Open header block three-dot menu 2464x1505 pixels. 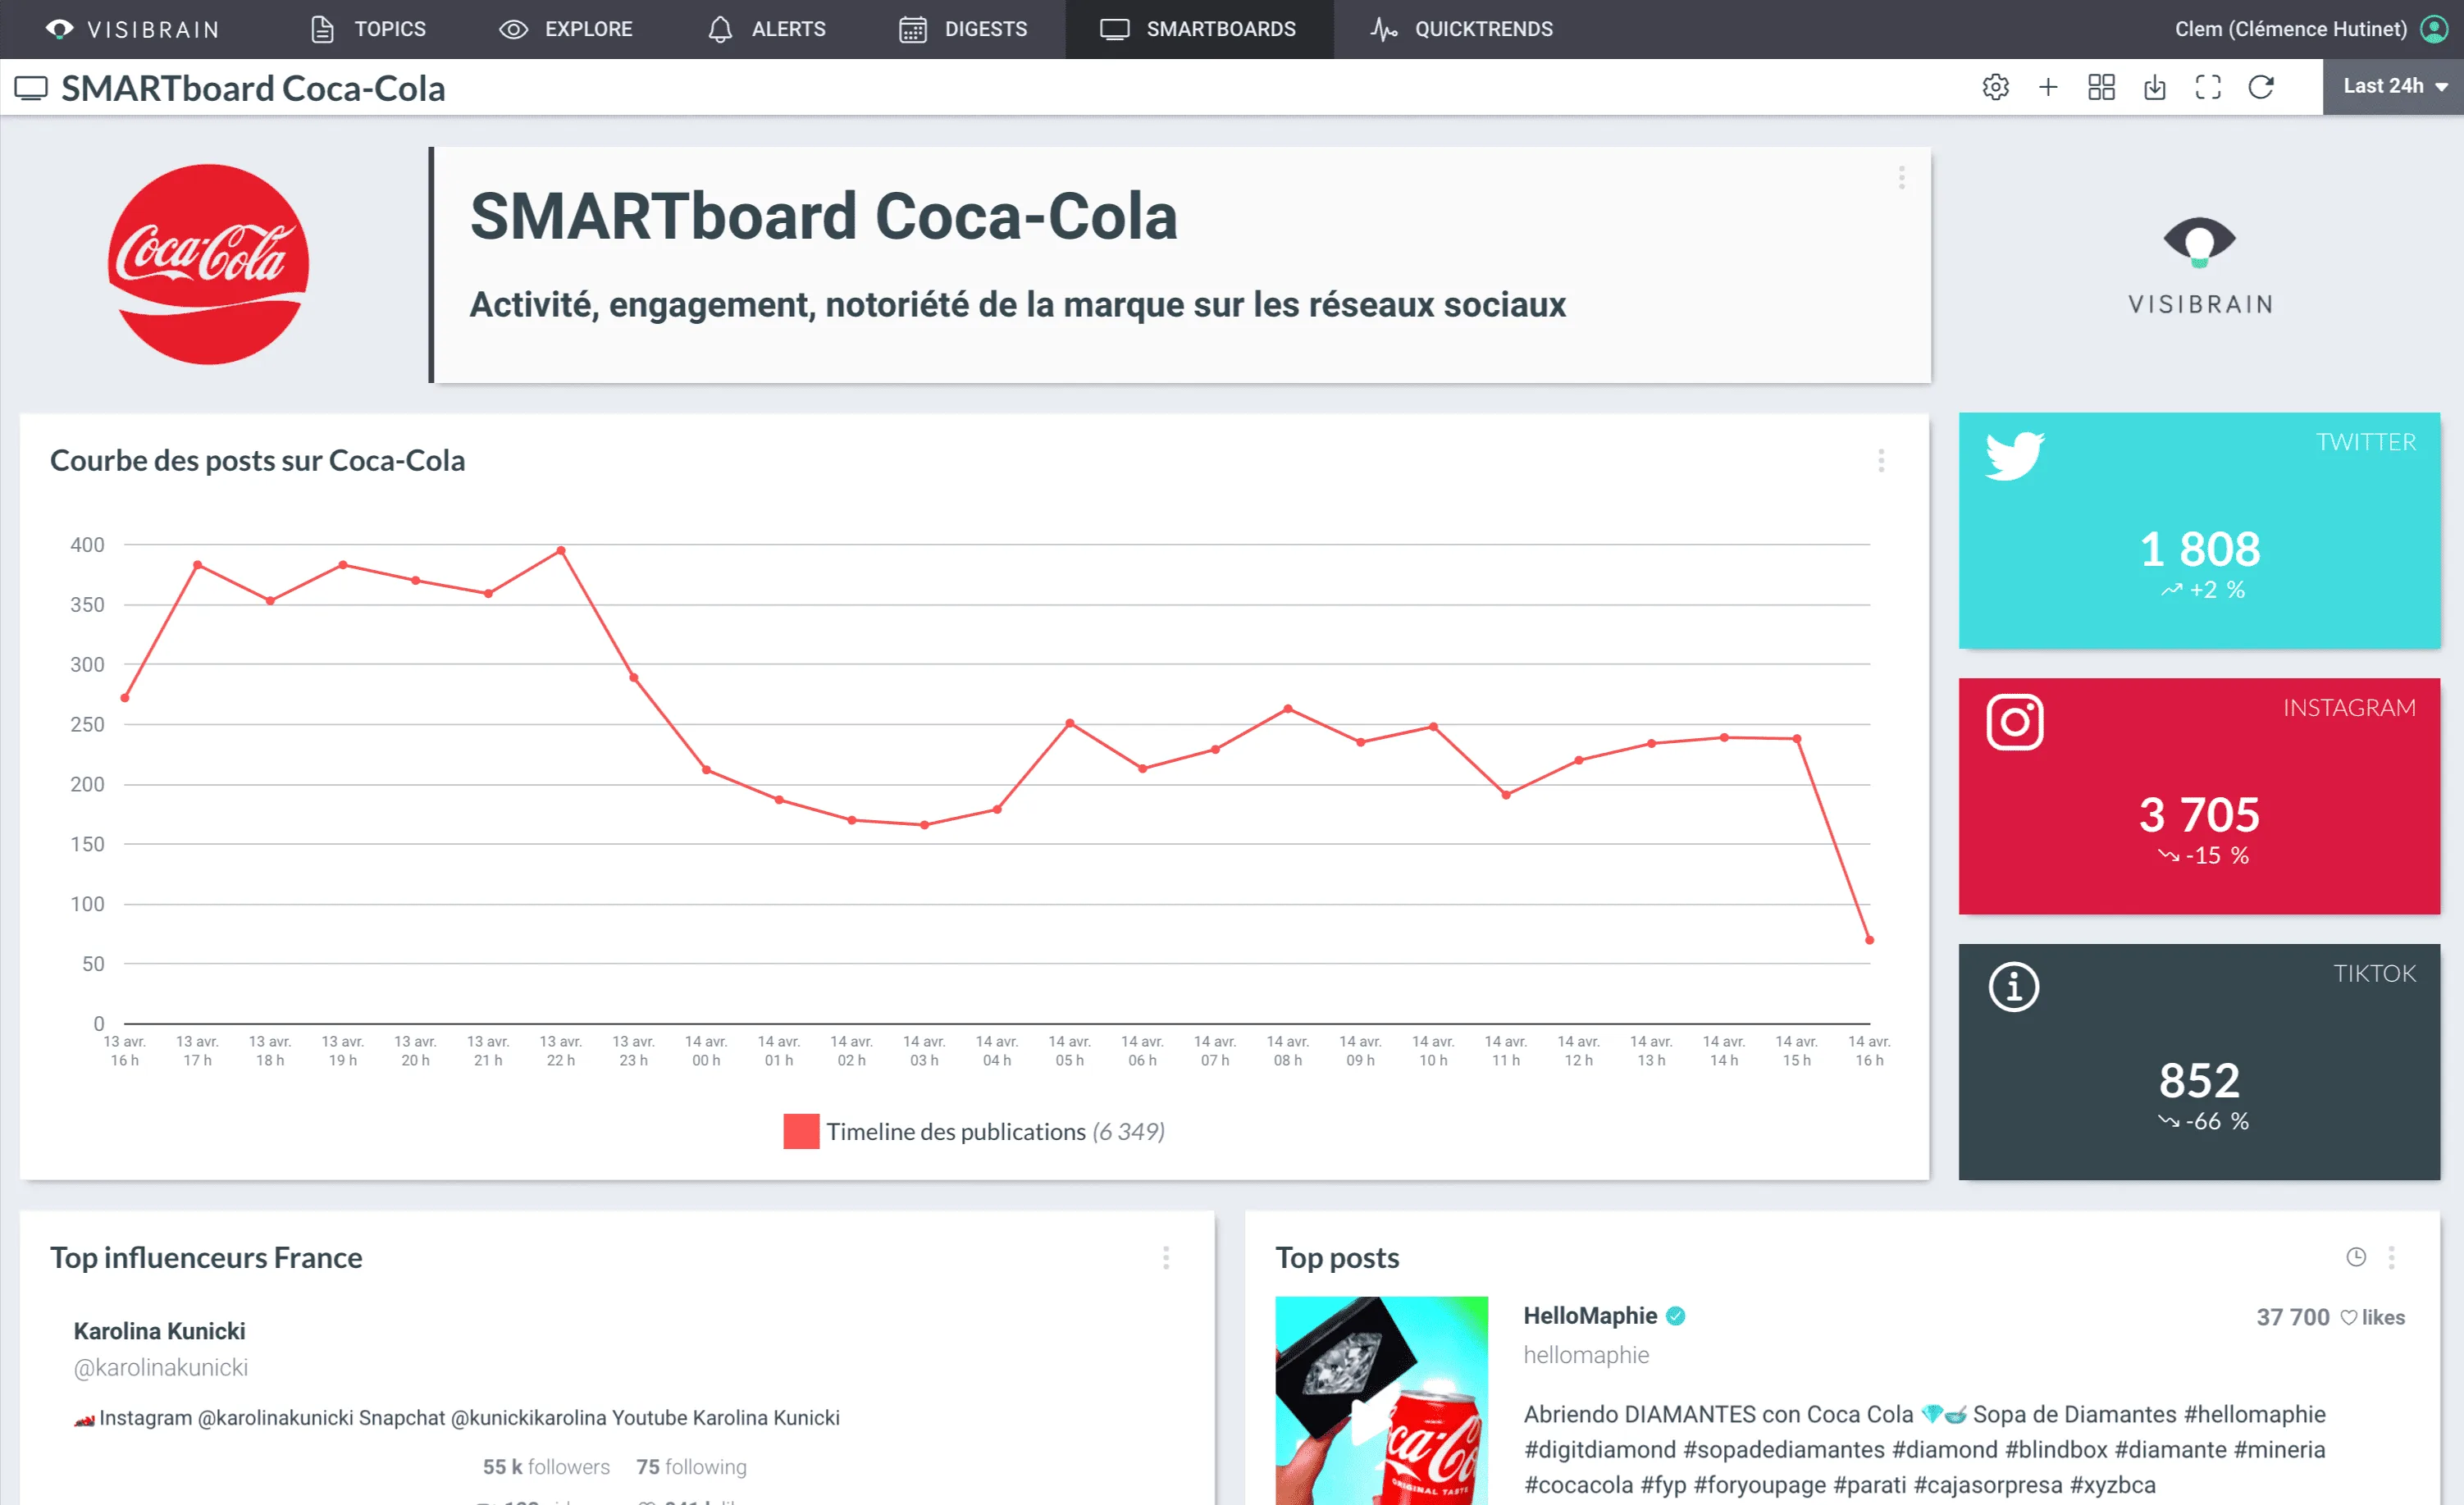click(1901, 178)
